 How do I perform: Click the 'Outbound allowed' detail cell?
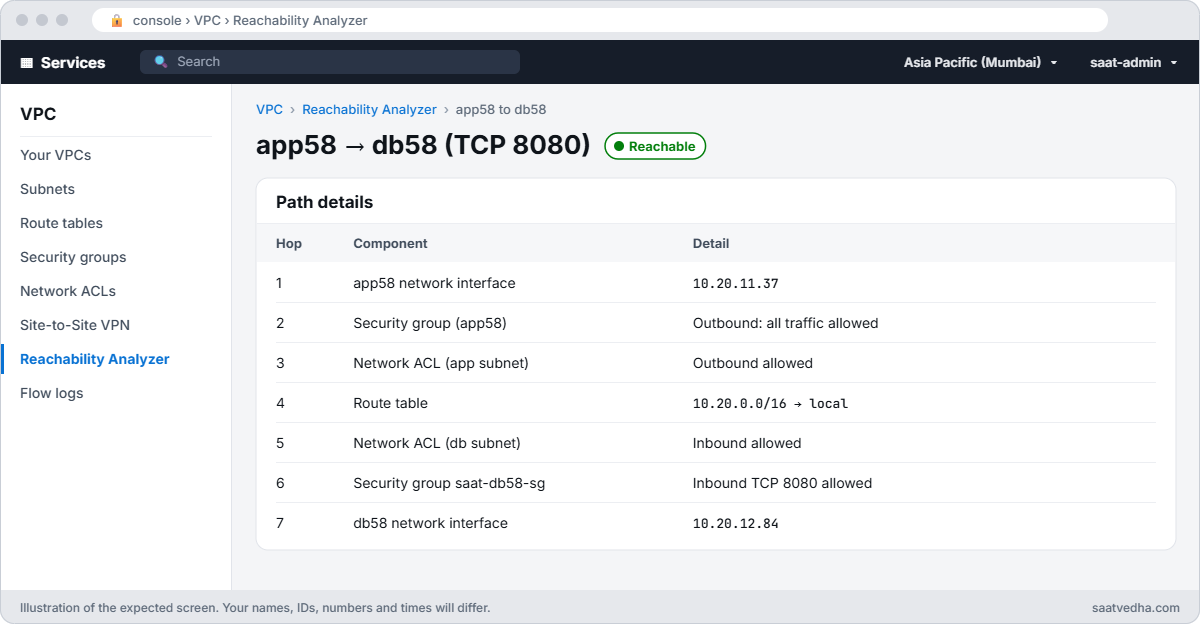tap(753, 363)
